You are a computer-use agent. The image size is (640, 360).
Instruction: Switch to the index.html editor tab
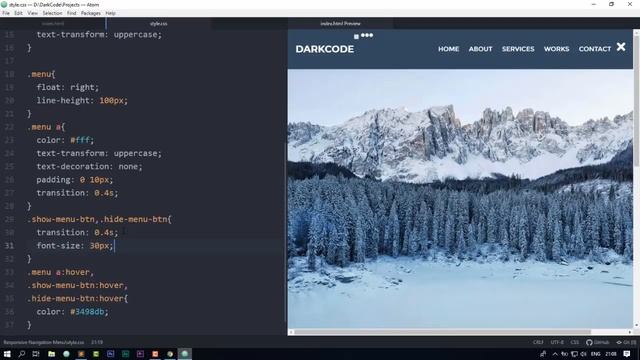[x=53, y=24]
